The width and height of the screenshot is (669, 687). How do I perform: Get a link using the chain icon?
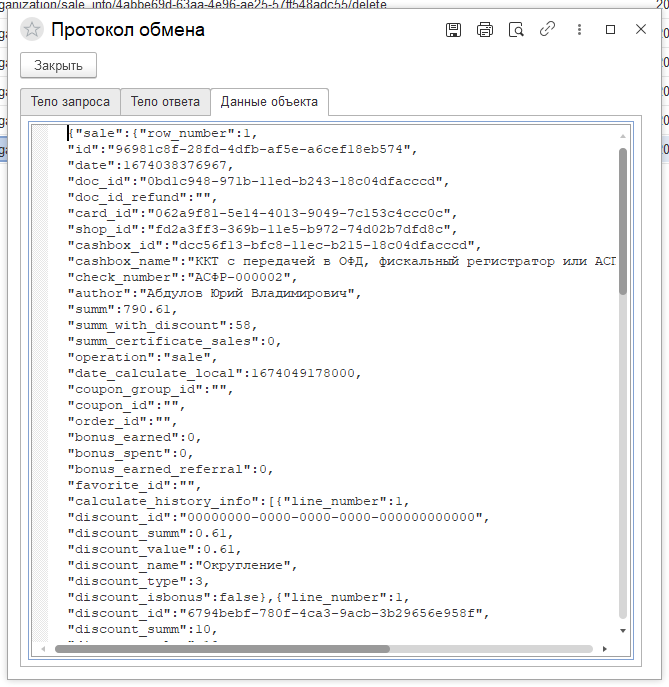pos(547,29)
